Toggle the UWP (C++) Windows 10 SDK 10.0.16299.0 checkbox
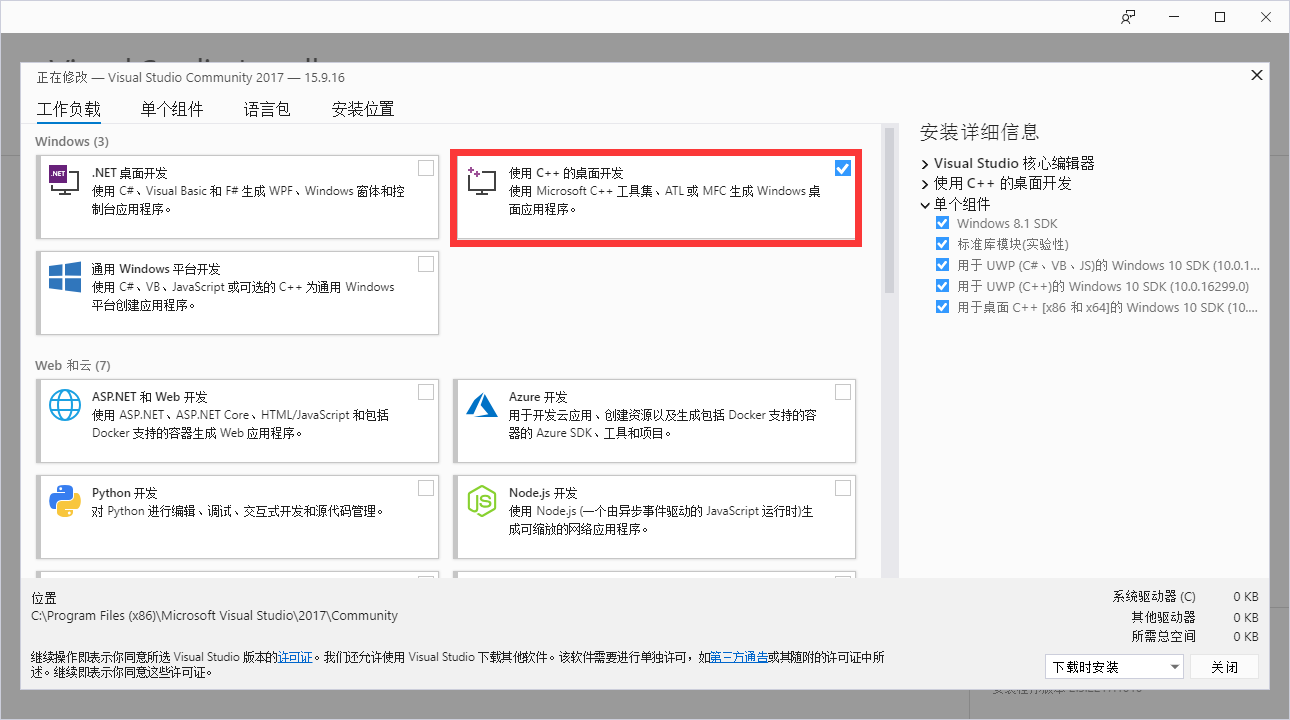This screenshot has width=1290, height=720. [942, 286]
